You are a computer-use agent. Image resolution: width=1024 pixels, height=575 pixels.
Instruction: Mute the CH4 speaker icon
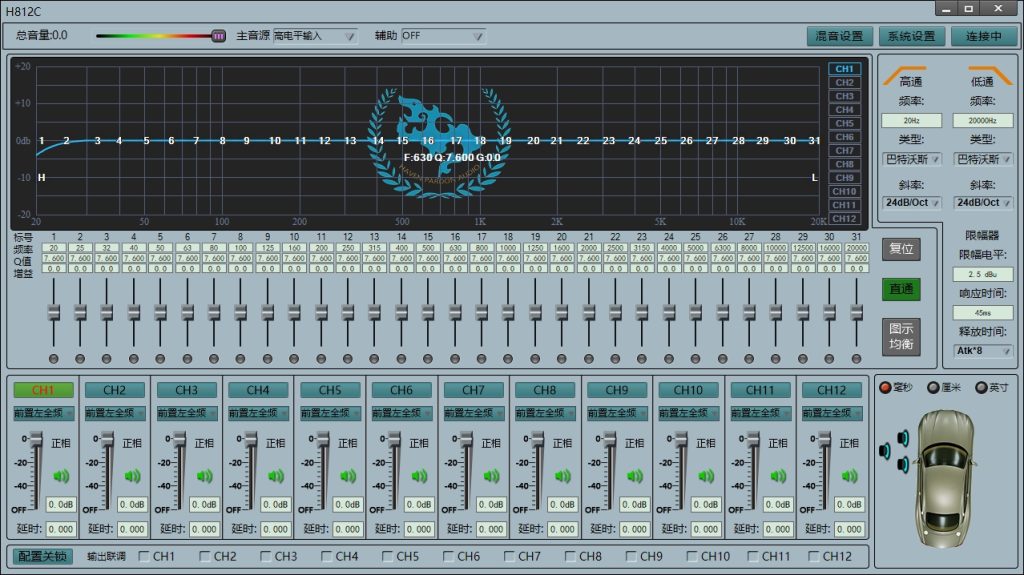coord(276,476)
